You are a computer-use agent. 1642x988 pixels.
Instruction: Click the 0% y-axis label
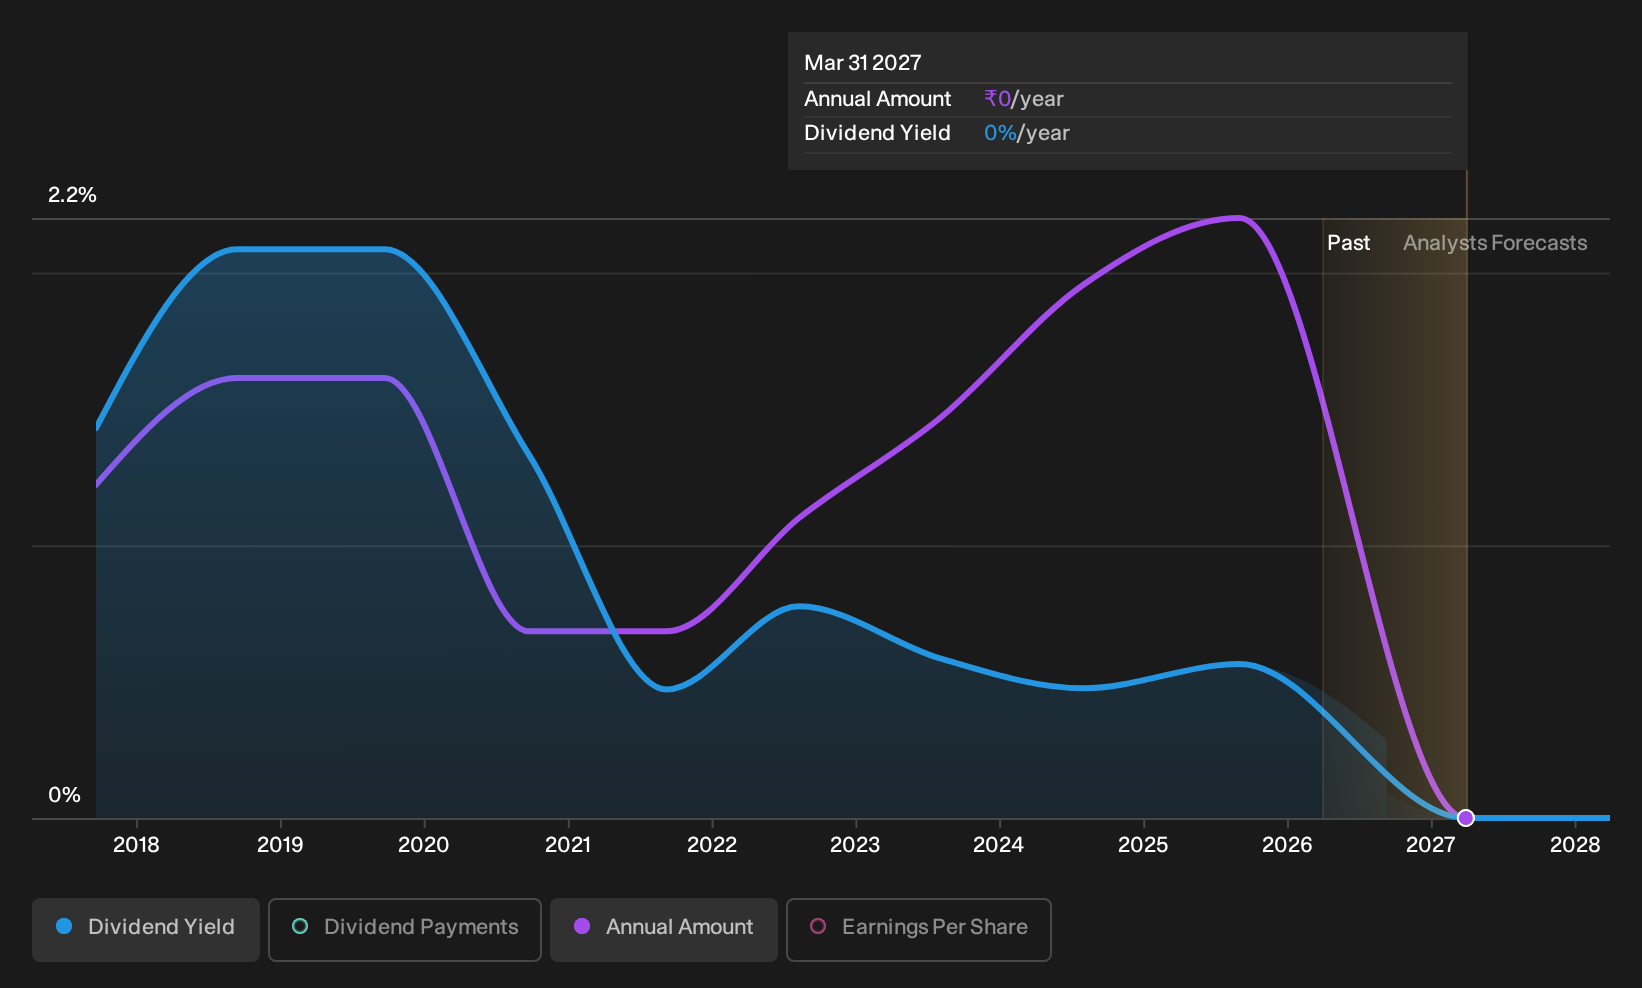coord(64,795)
